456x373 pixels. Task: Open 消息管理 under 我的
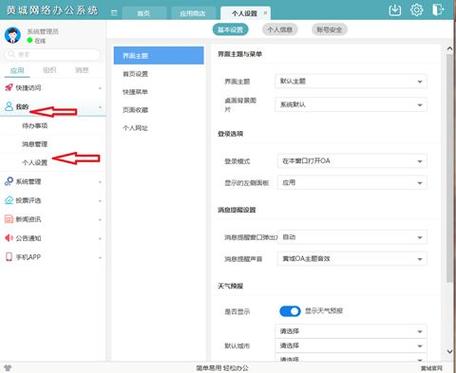point(35,144)
